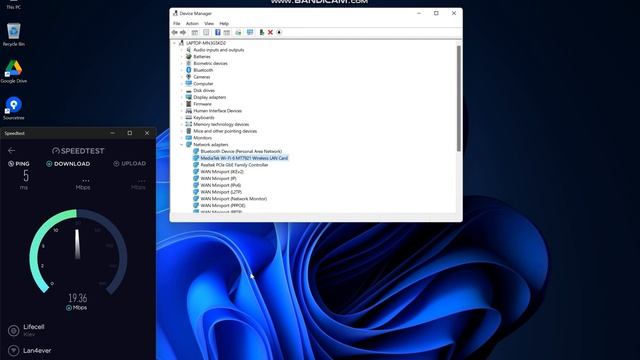Click the back arrow in Speedtest window

11,151
